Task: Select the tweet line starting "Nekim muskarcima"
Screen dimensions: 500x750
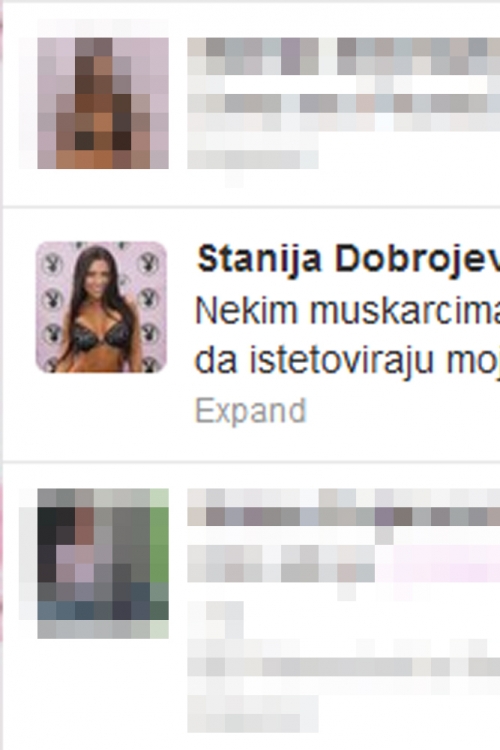Action: 347,310
